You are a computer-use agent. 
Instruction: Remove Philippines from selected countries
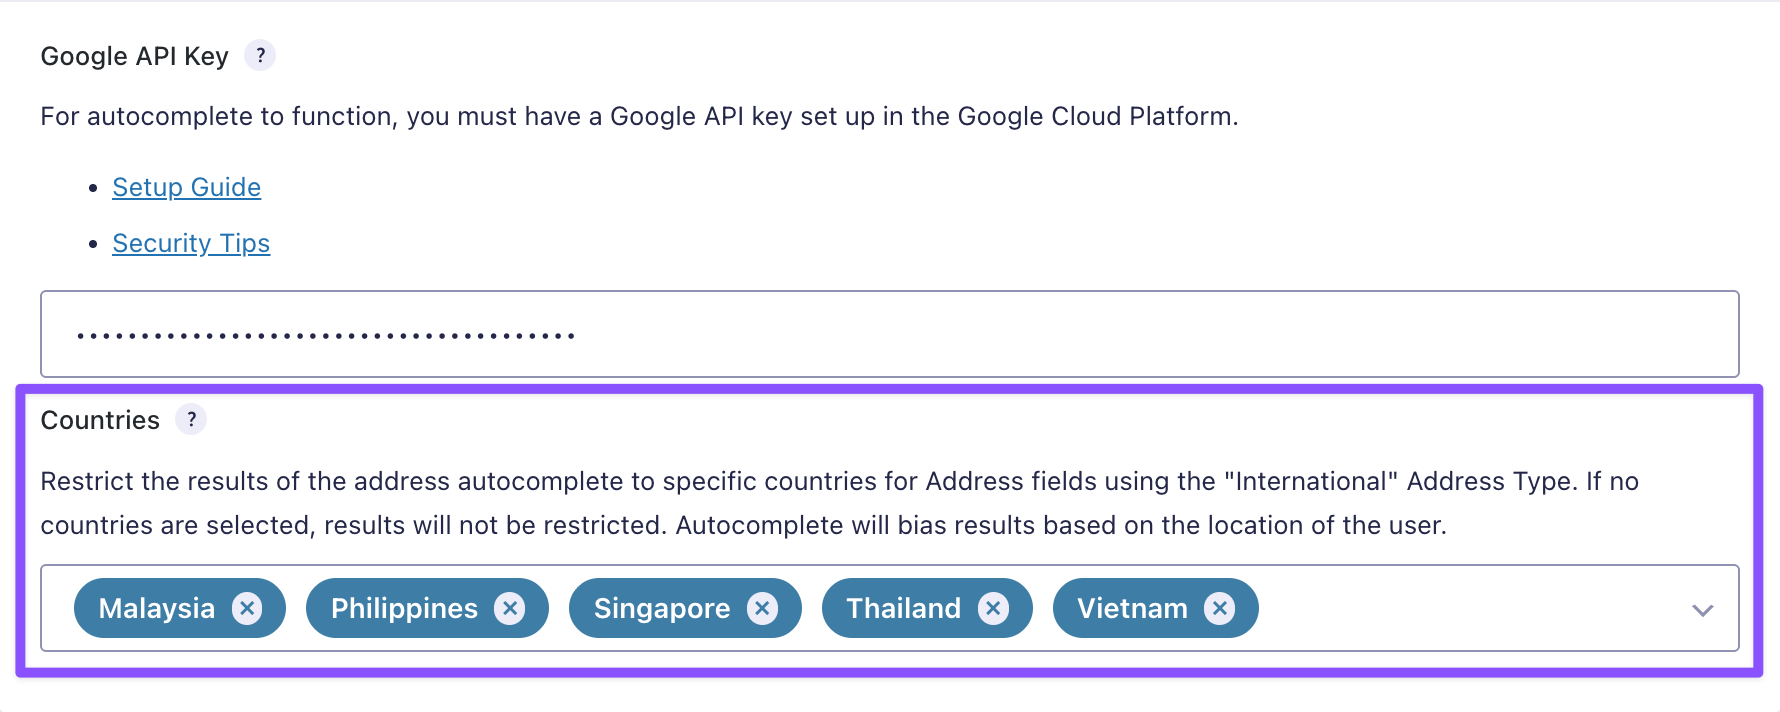coord(510,608)
